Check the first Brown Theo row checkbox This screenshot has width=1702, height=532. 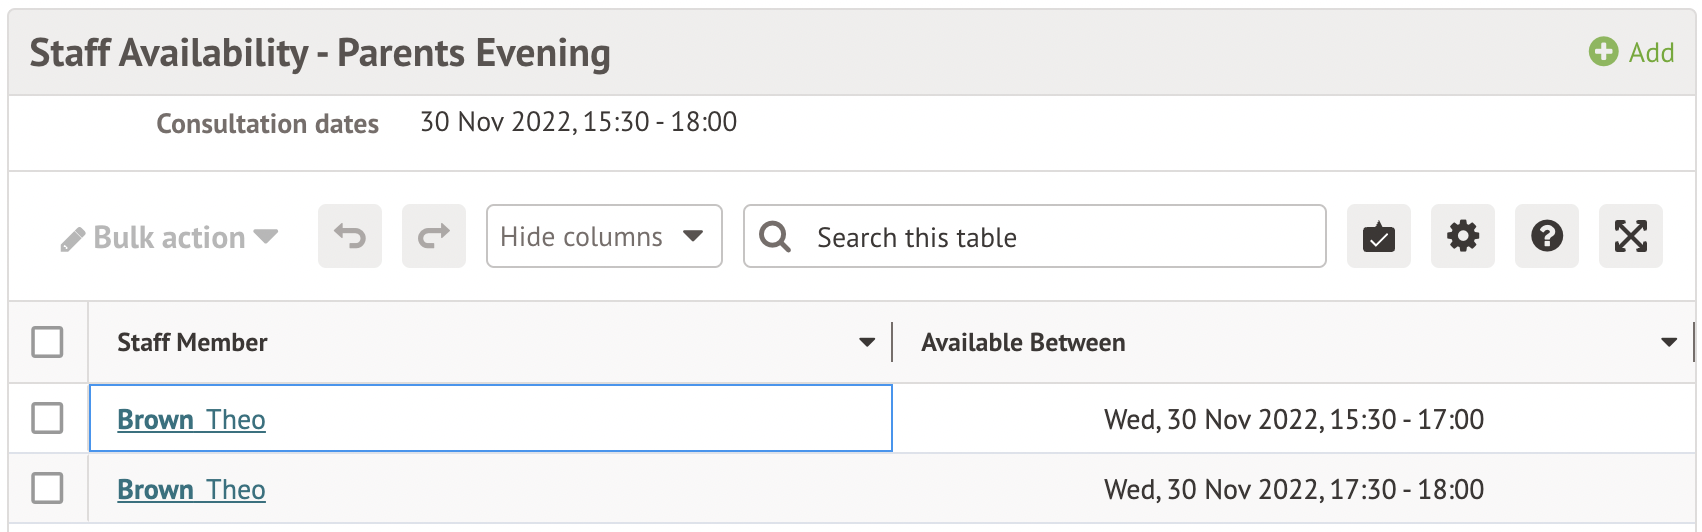pyautogui.click(x=47, y=418)
